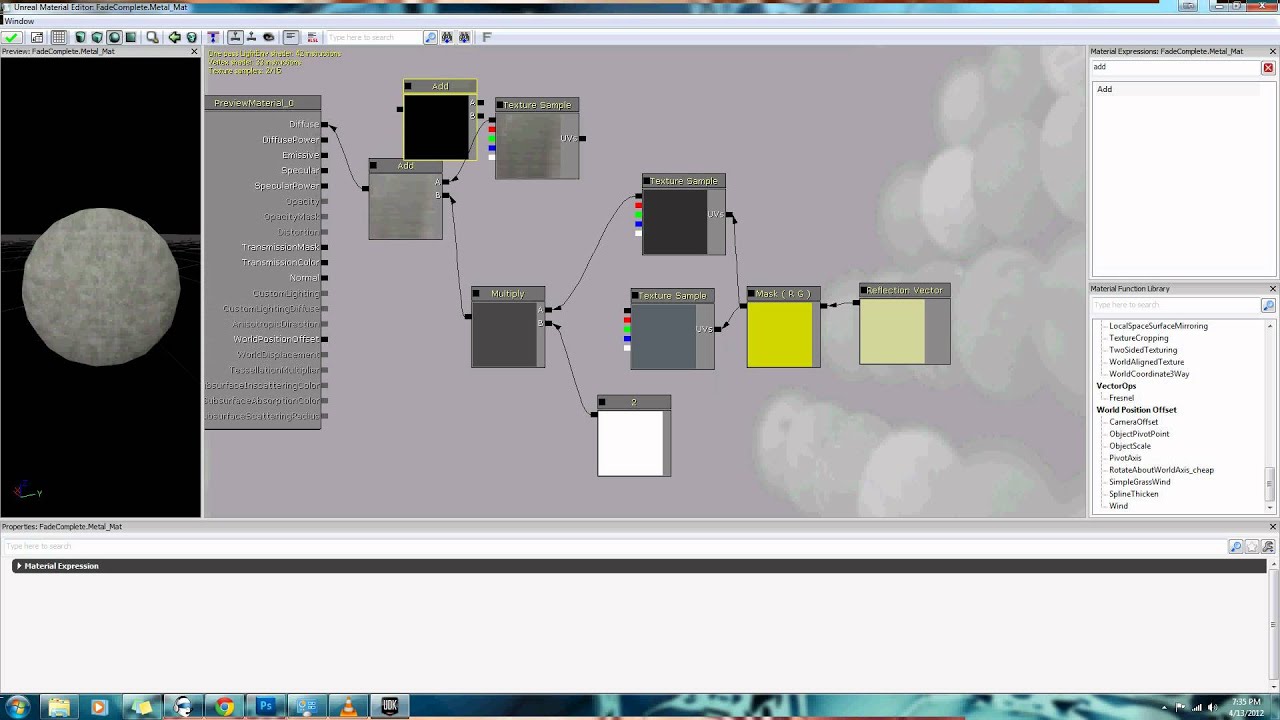Viewport: 1280px width, 720px height.
Task: Click the UDK taskbar icon
Action: [389, 707]
